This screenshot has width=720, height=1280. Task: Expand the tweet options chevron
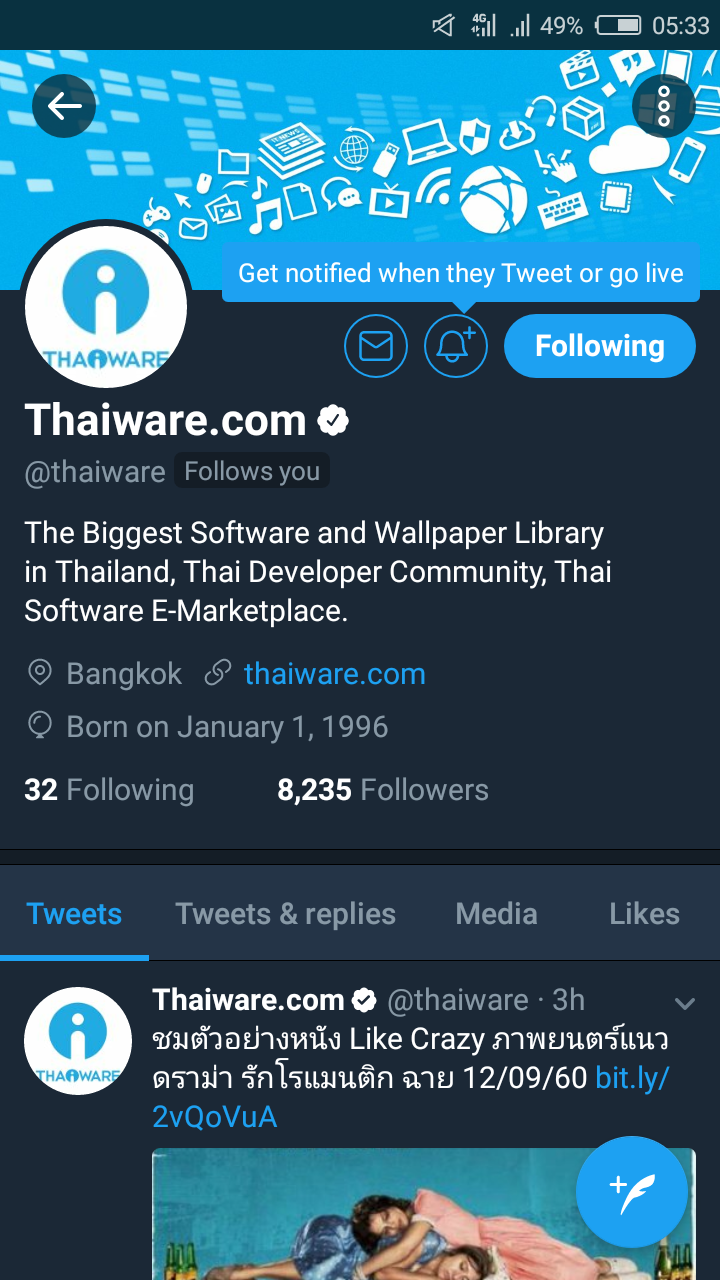coord(685,1003)
